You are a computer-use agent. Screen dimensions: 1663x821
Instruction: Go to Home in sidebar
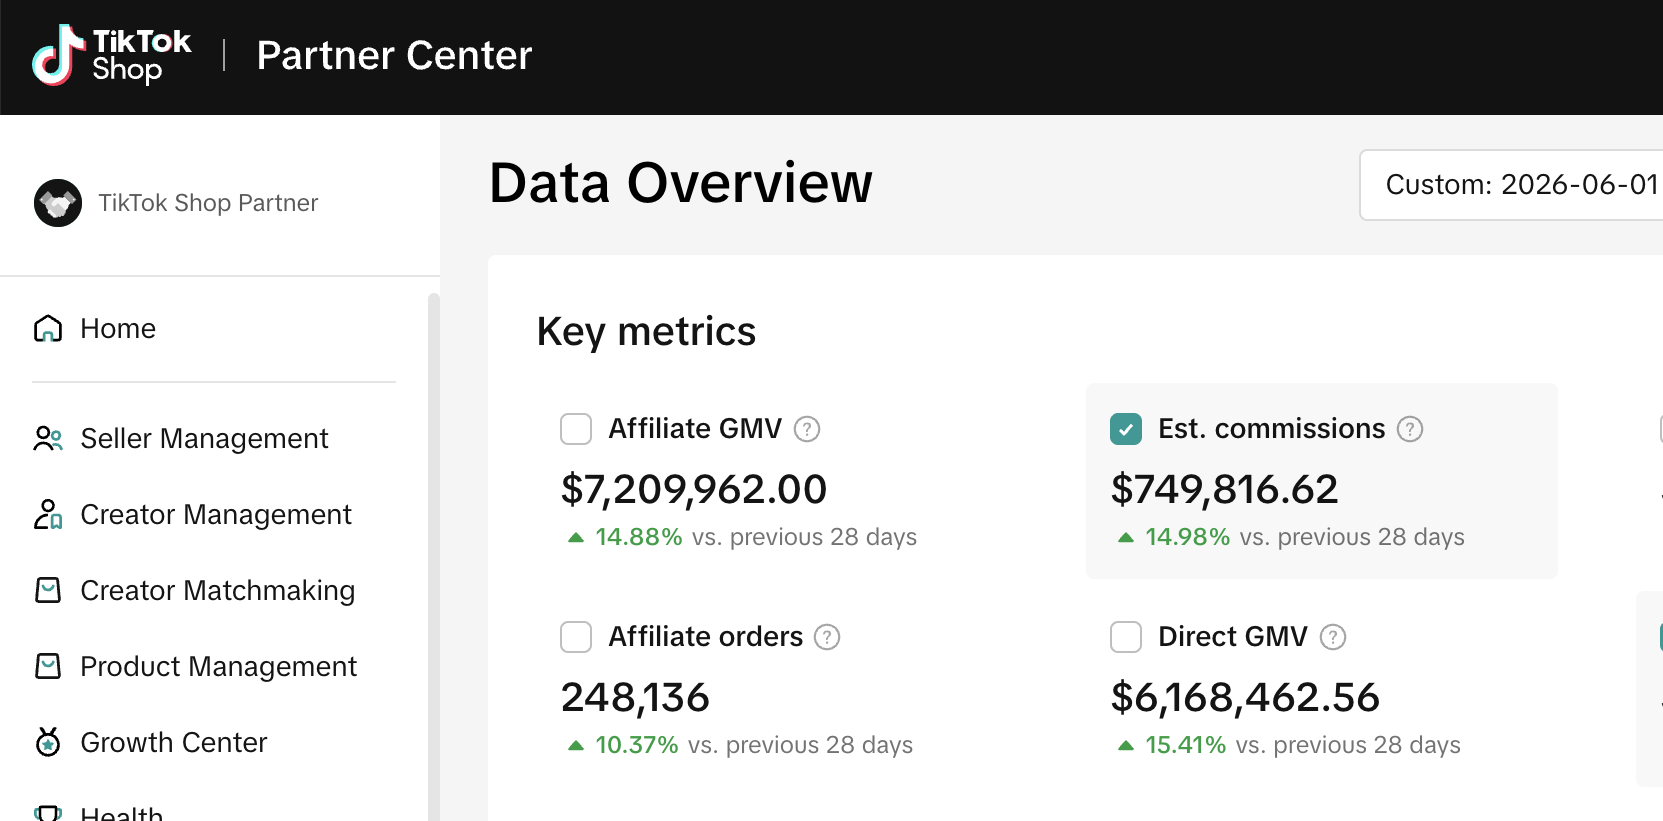pos(118,328)
